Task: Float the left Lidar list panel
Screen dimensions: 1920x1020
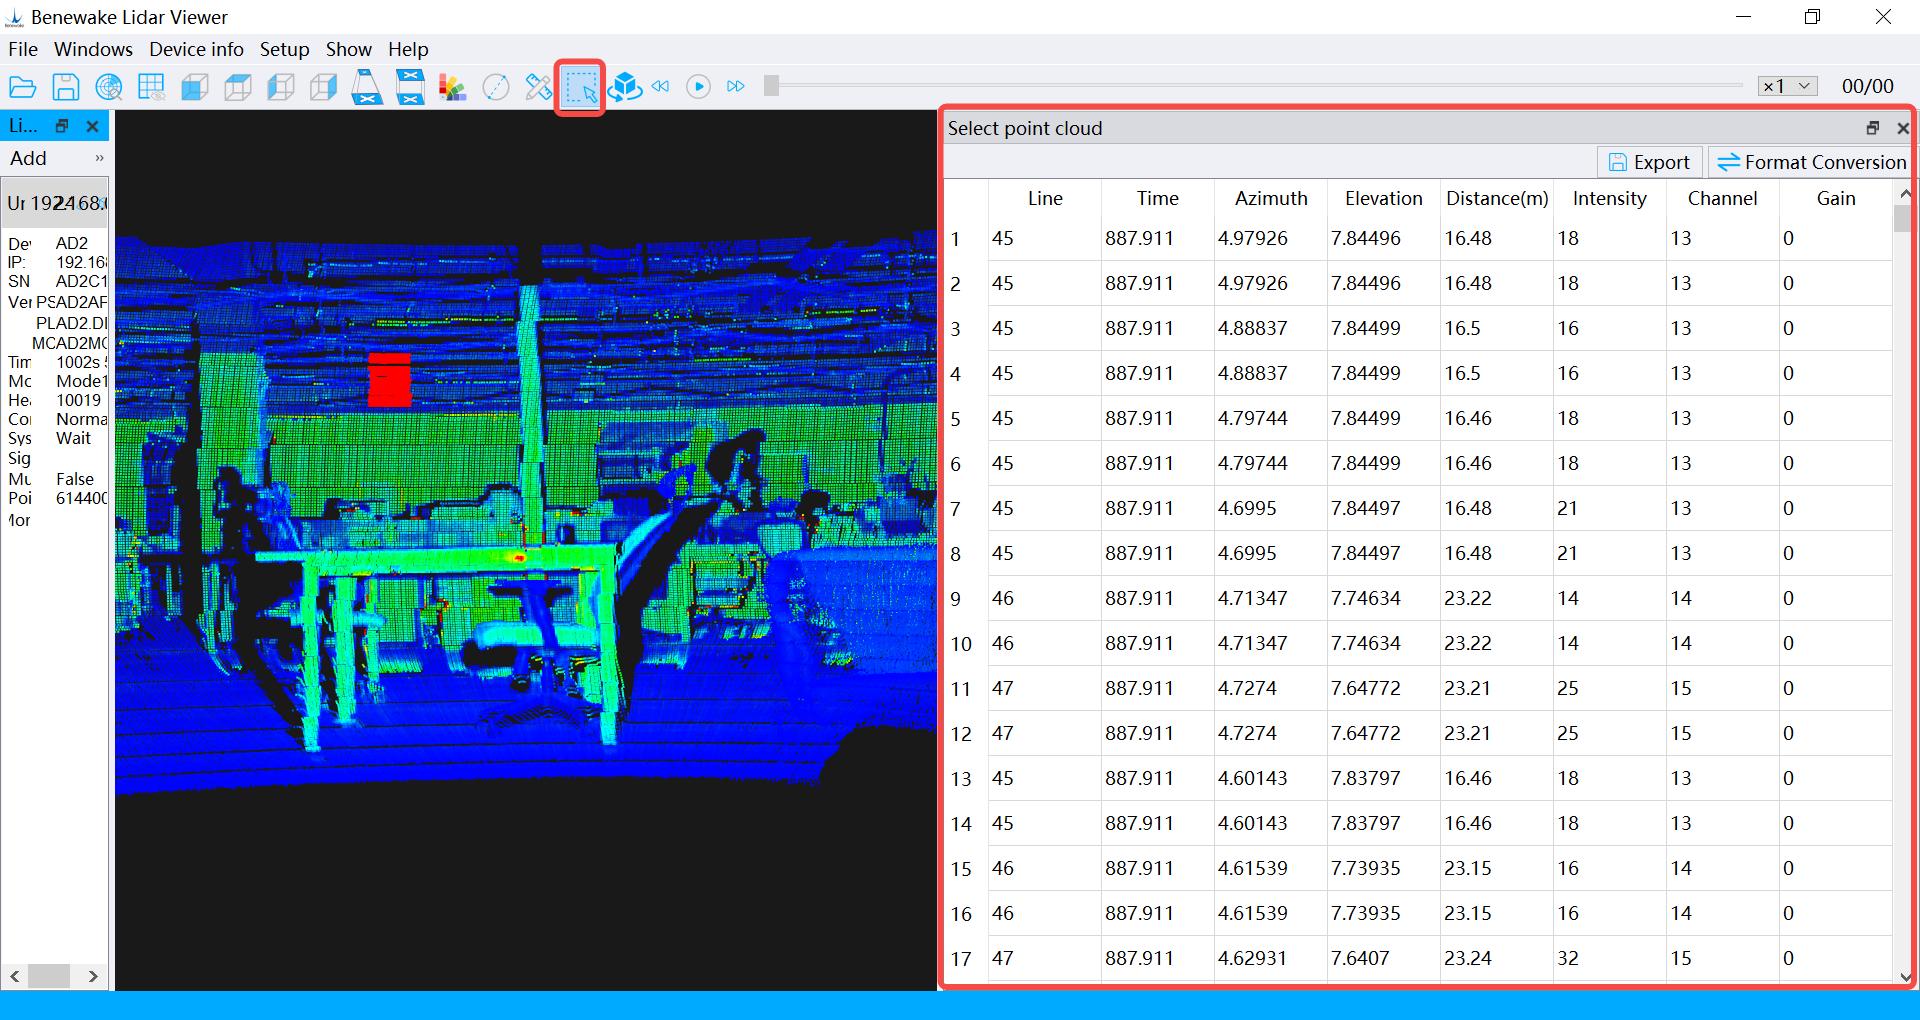Action: tap(62, 126)
